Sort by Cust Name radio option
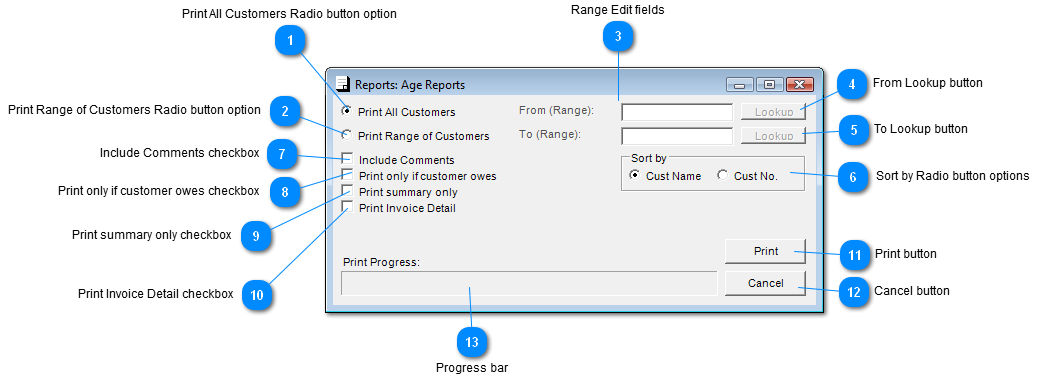Image resolution: width=1038 pixels, height=378 pixels. point(635,175)
